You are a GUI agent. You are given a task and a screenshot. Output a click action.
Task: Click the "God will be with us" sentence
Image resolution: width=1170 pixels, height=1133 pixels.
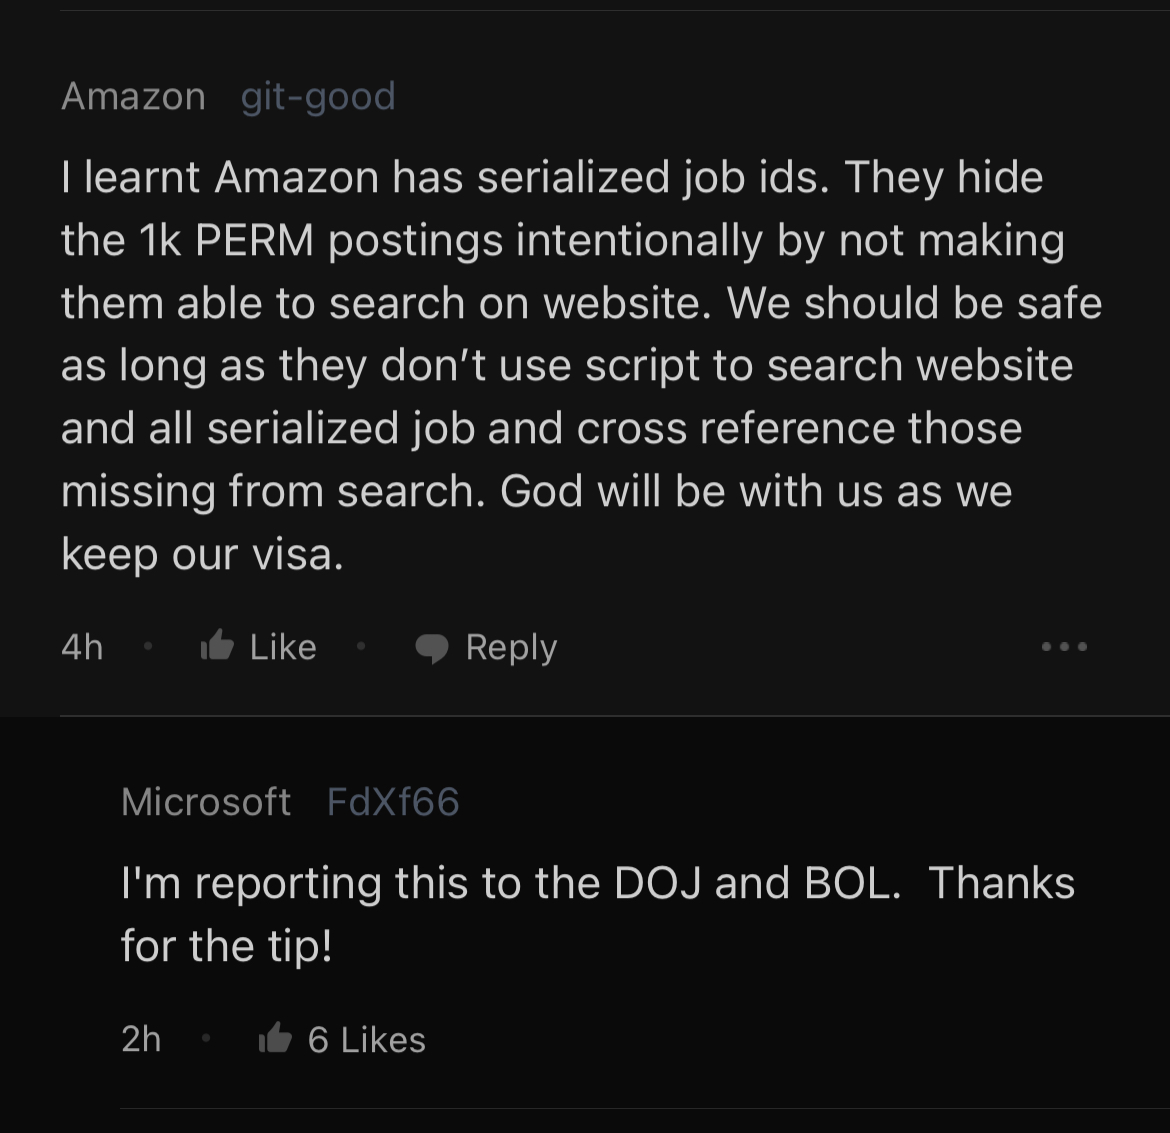(756, 492)
